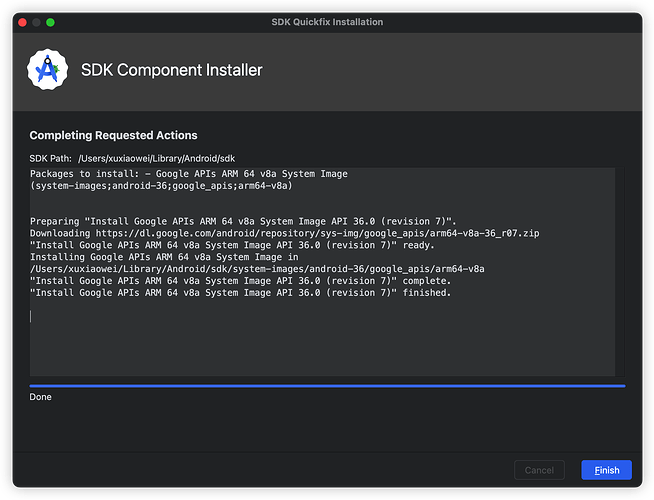Click the blue installation progress bar
The image size is (654, 500).
(327, 385)
